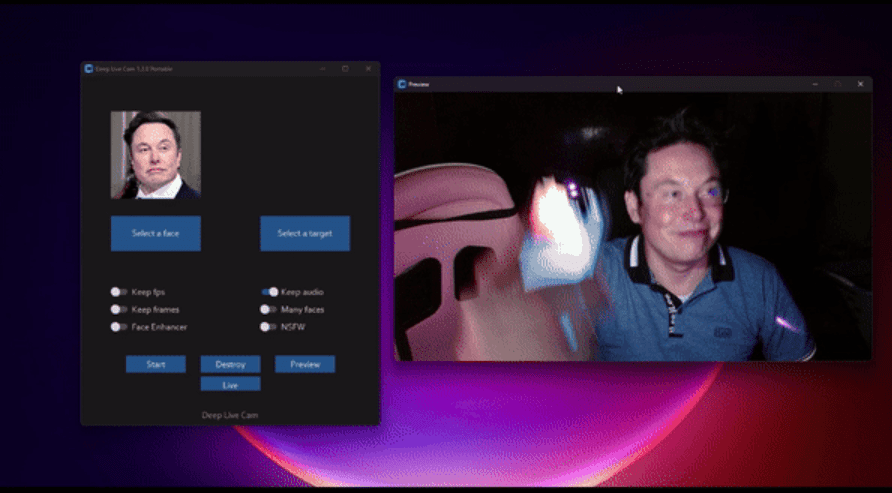The height and width of the screenshot is (493, 892).
Task: Disable the Keep audio switch
Action: (269, 292)
